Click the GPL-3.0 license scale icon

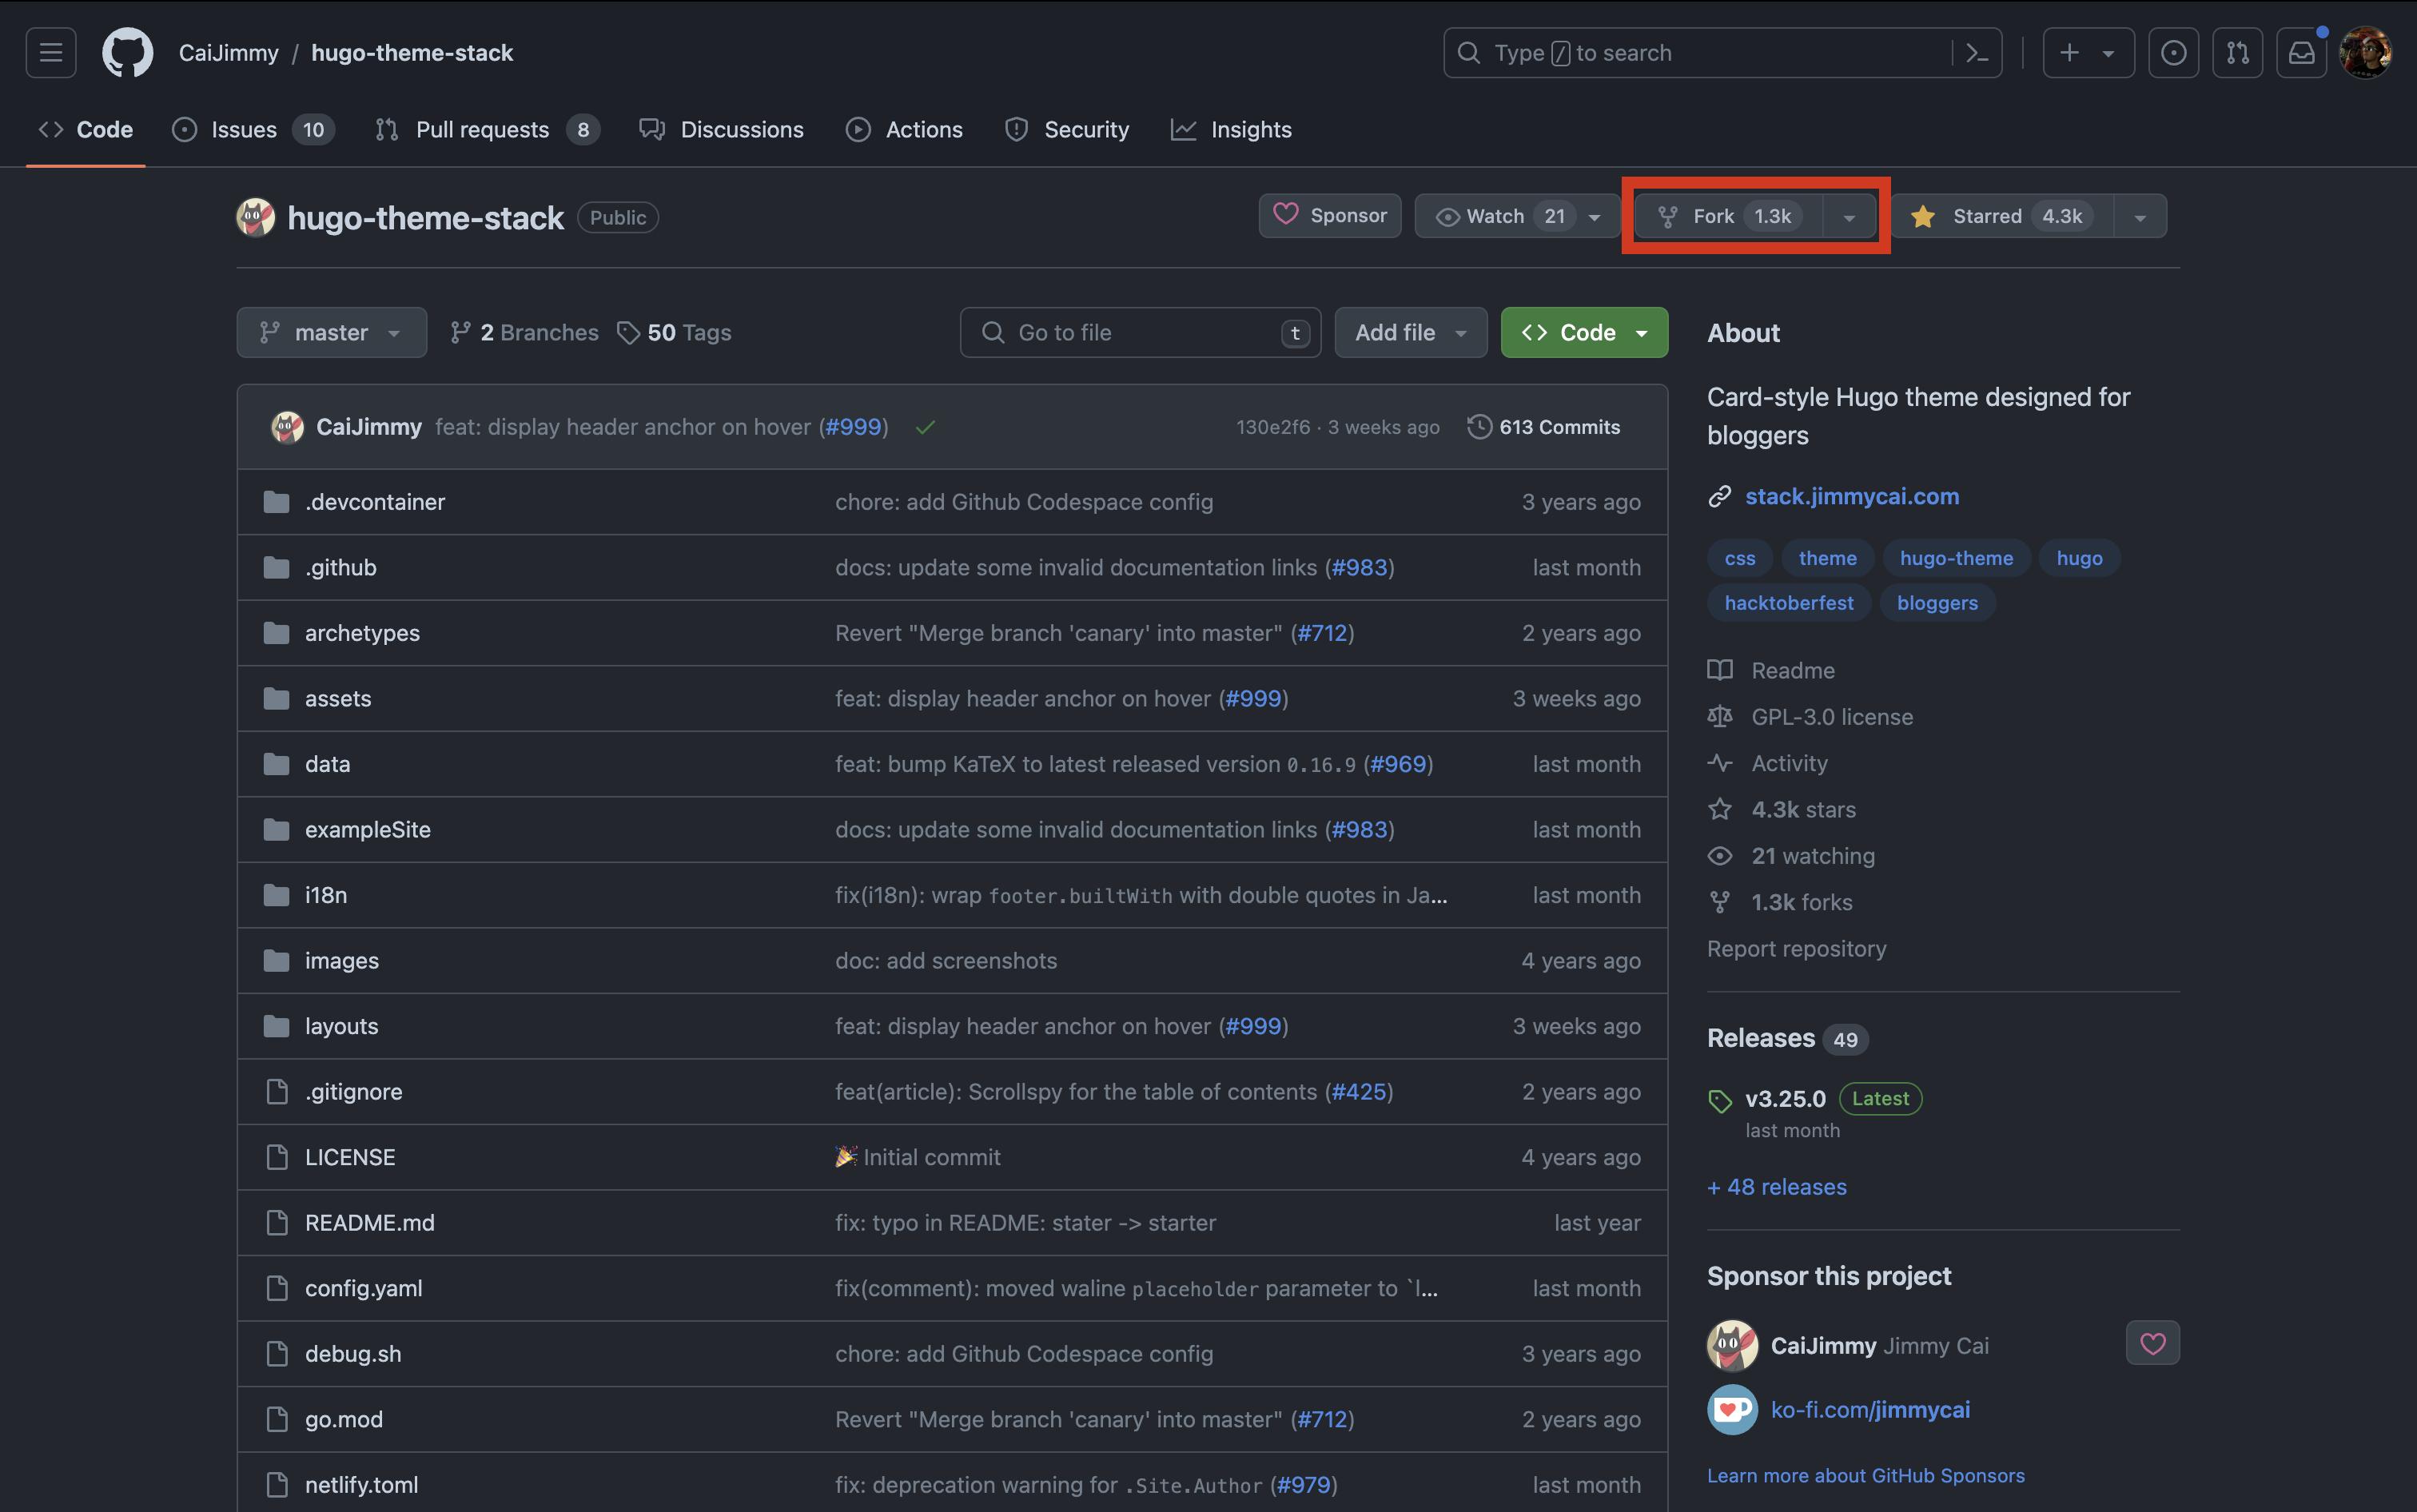pyautogui.click(x=1721, y=716)
